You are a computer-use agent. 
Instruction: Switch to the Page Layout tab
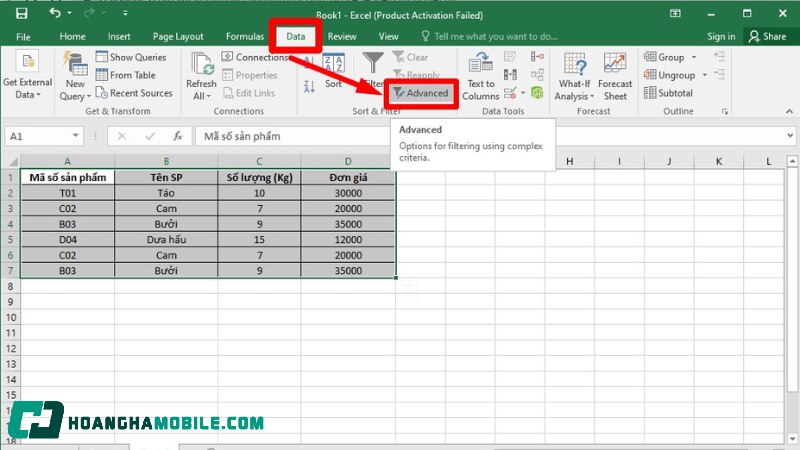point(178,36)
